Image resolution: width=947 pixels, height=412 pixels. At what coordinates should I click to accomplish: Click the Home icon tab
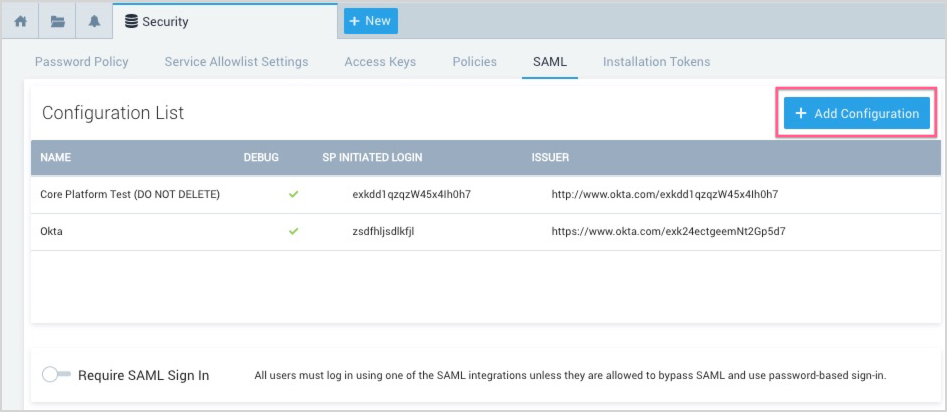(20, 21)
